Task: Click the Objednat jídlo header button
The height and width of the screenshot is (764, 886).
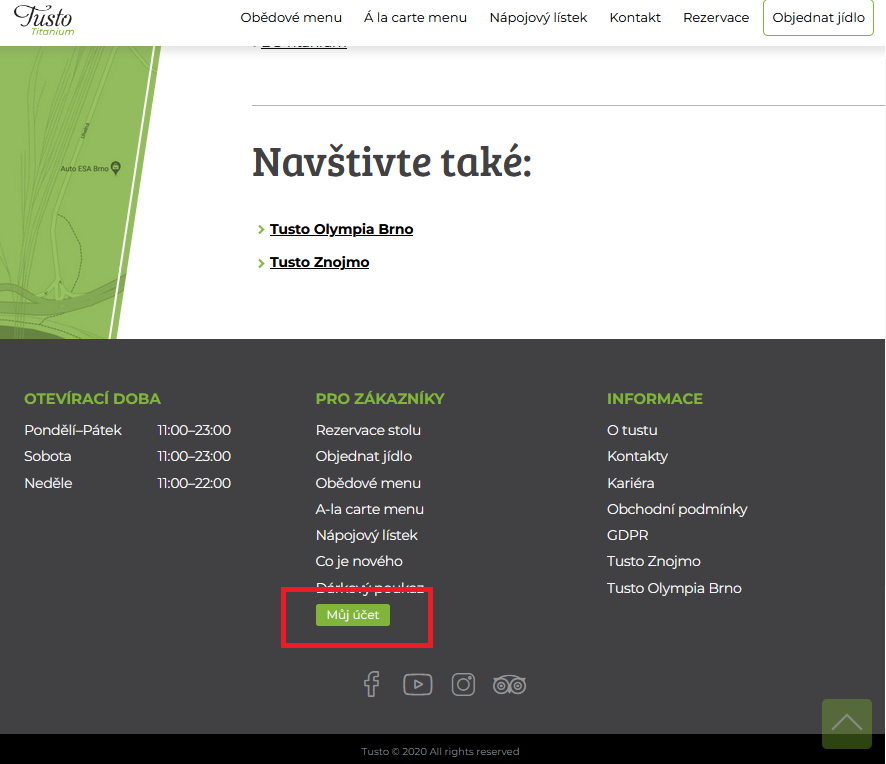Action: 818,18
